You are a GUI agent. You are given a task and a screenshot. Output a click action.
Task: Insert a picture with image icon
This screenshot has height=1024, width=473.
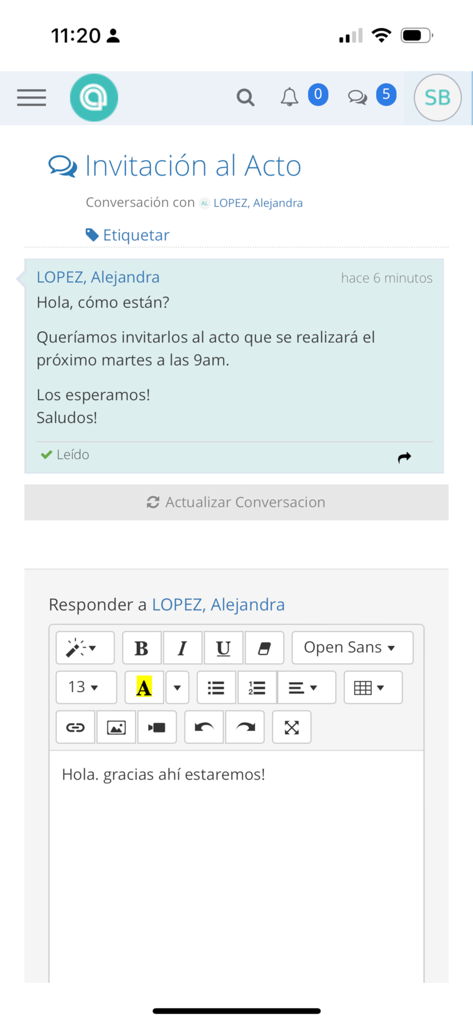116,727
